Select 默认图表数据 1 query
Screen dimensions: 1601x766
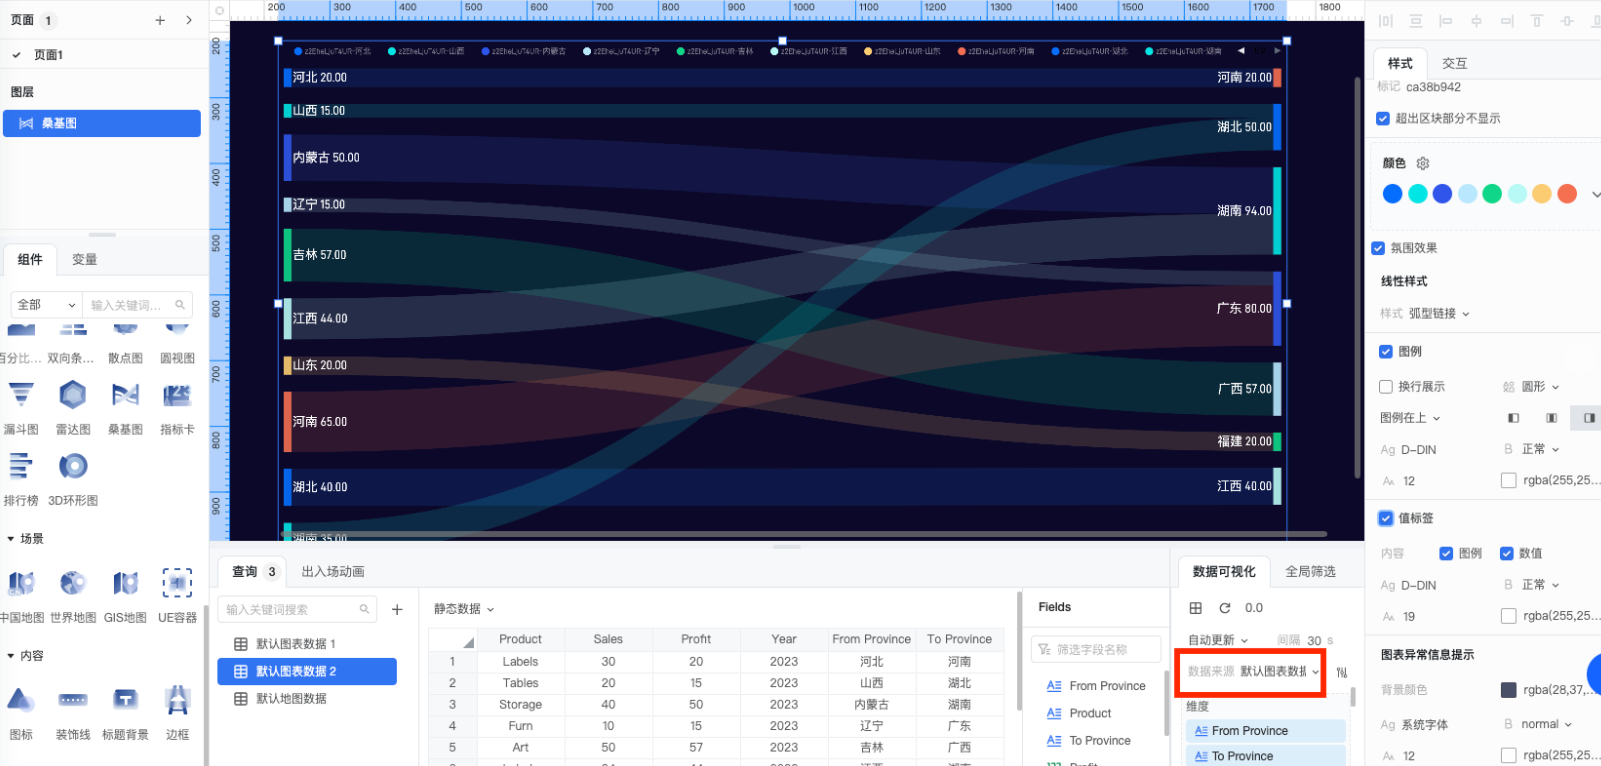[307, 644]
